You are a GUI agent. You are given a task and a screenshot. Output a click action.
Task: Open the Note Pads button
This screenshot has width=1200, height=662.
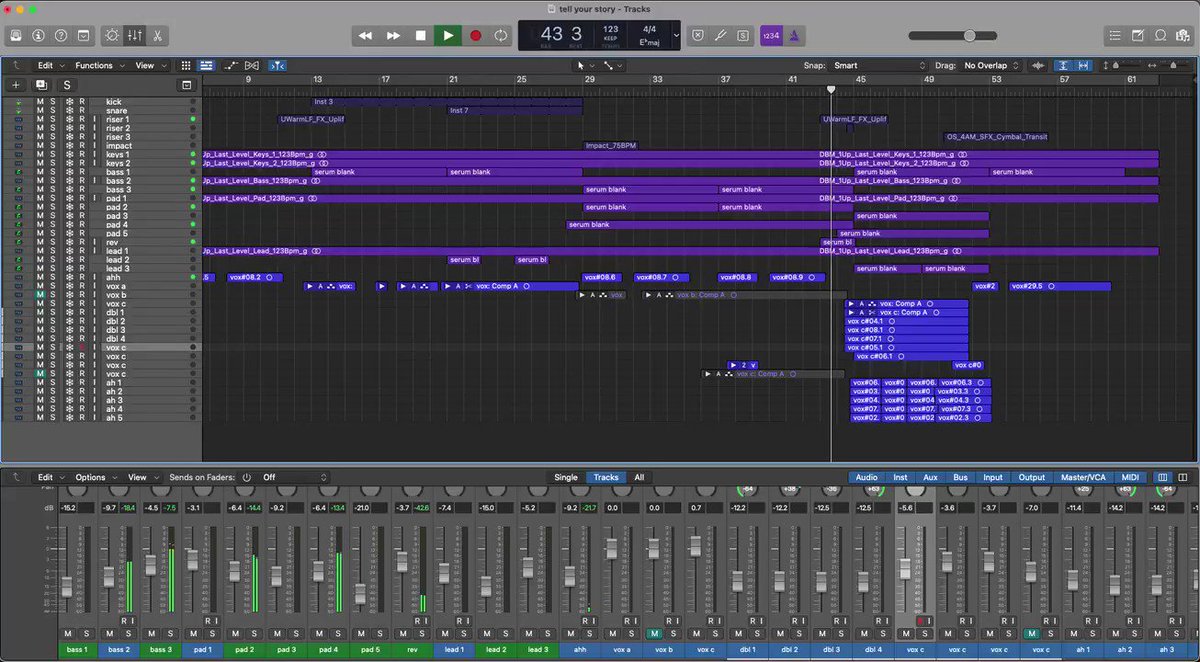pyautogui.click(x=1139, y=35)
